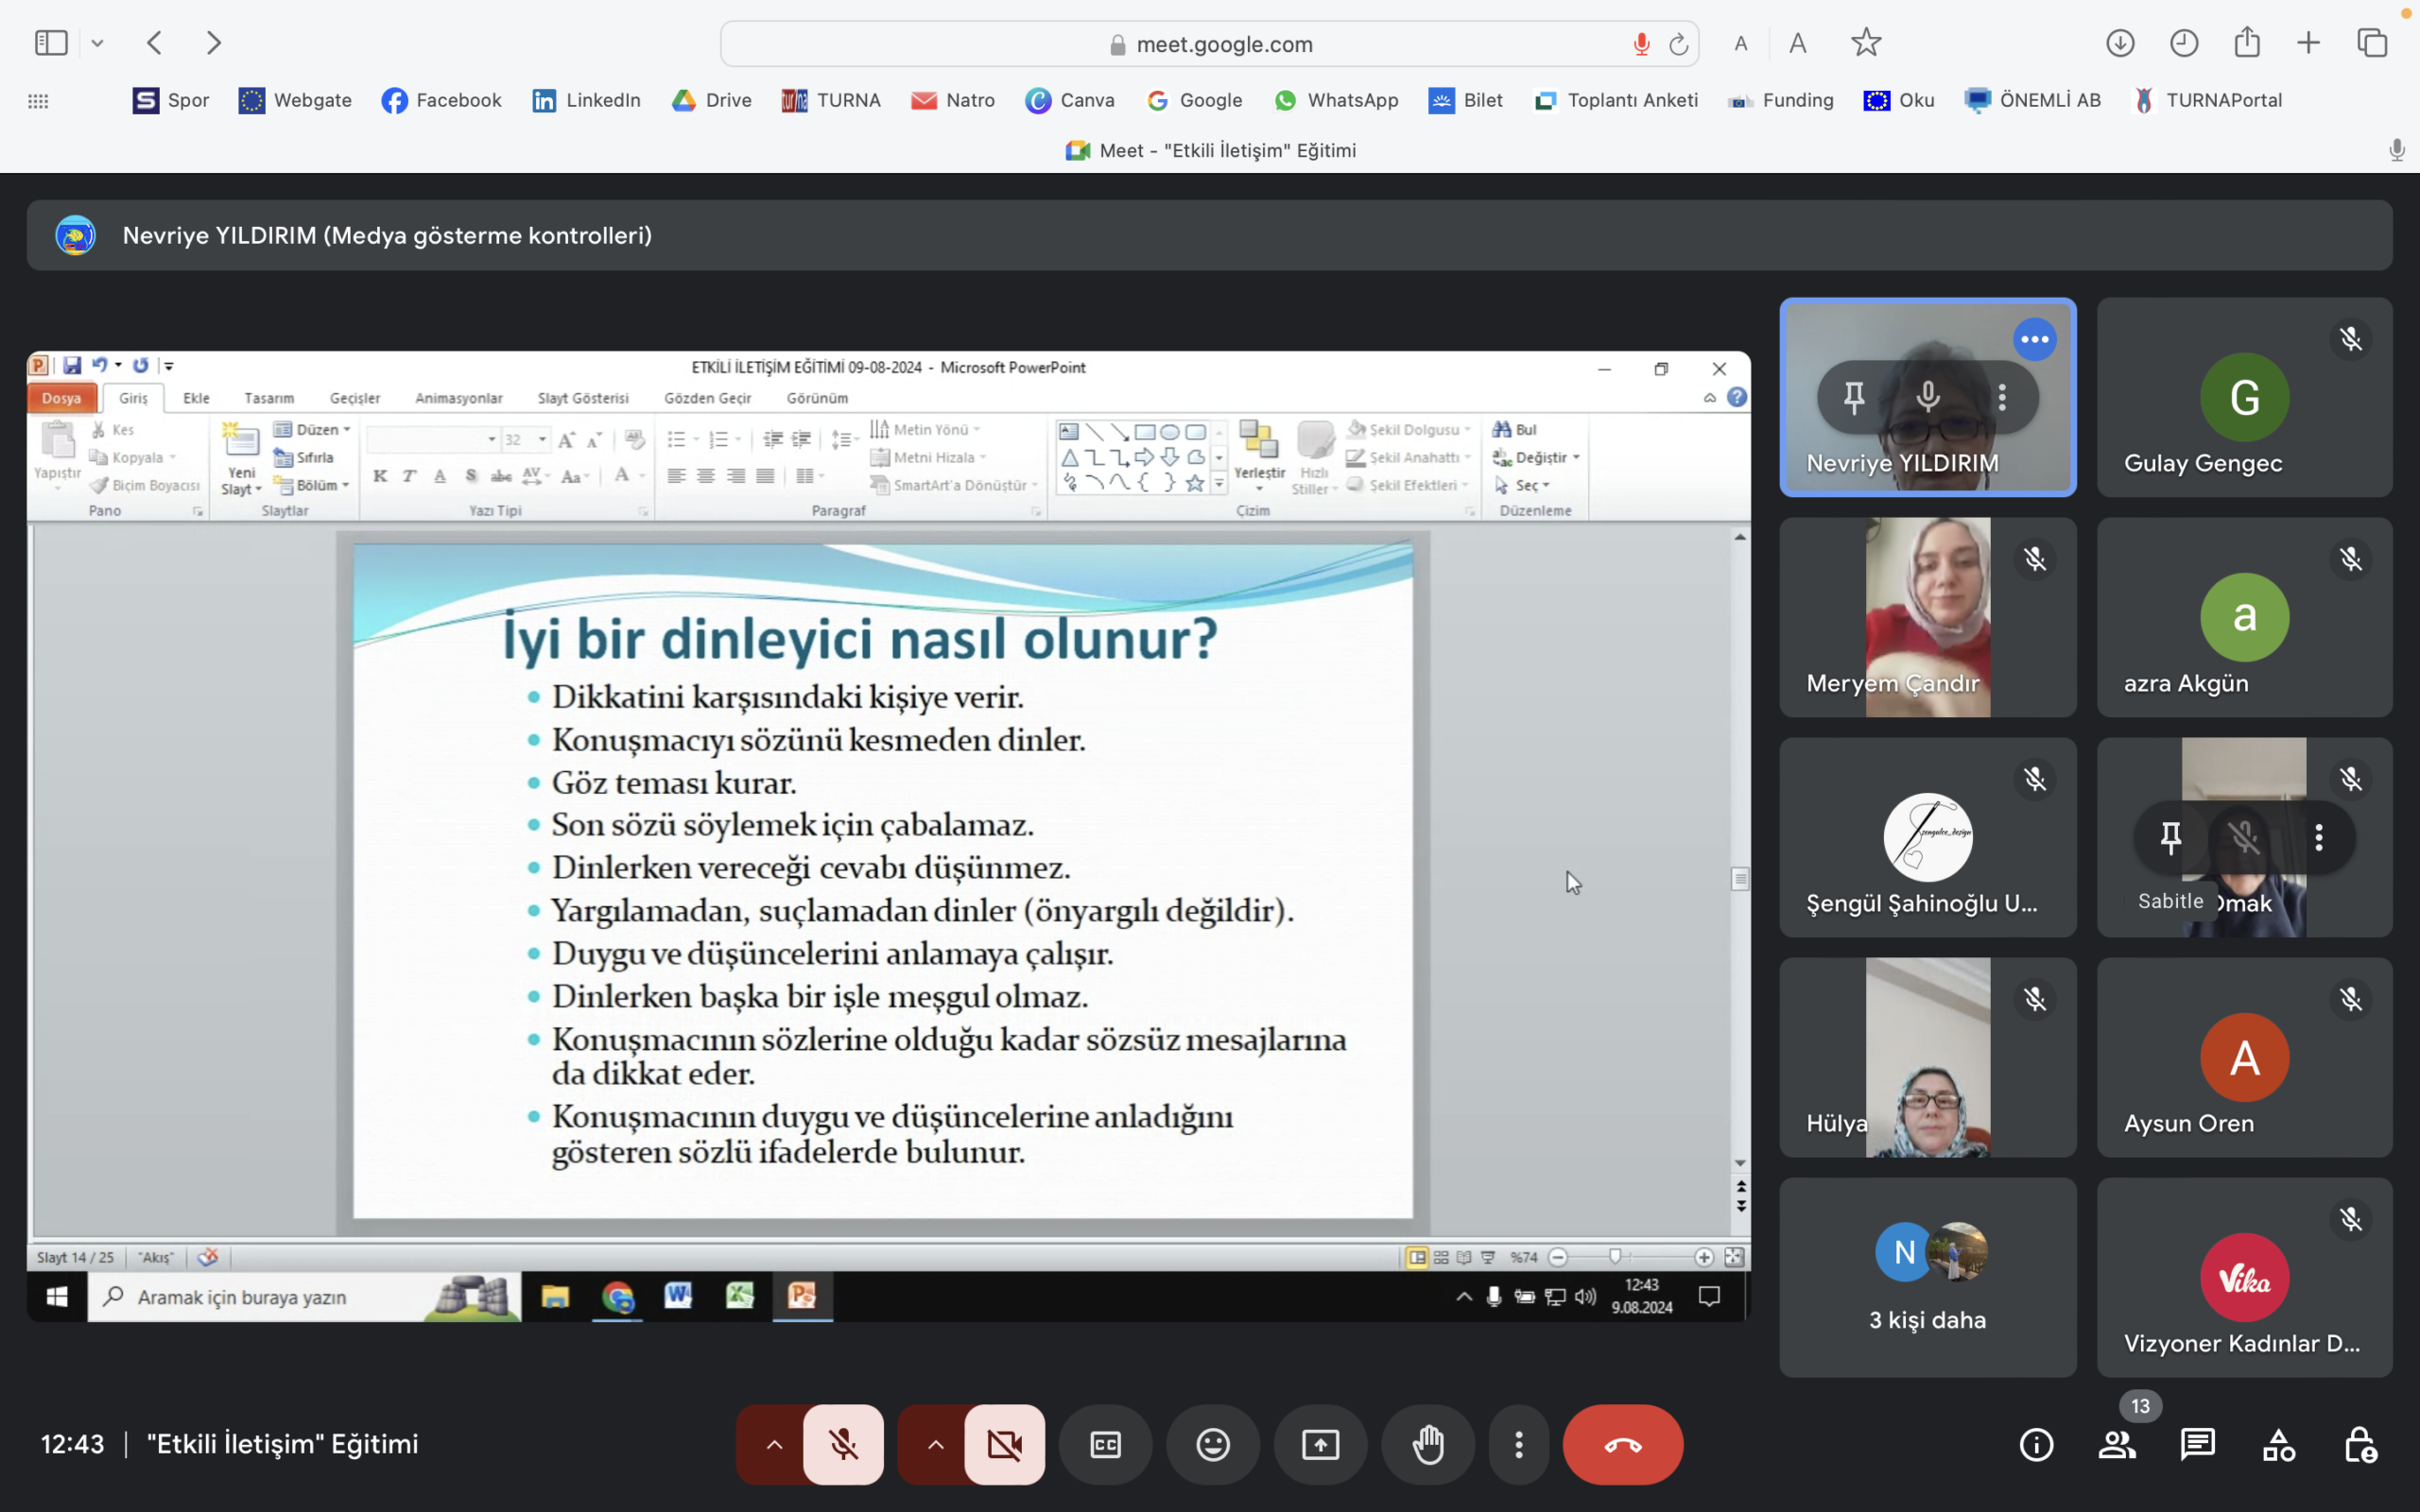Open the meeting details info icon
Image resolution: width=2420 pixels, height=1512 pixels.
[2036, 1444]
